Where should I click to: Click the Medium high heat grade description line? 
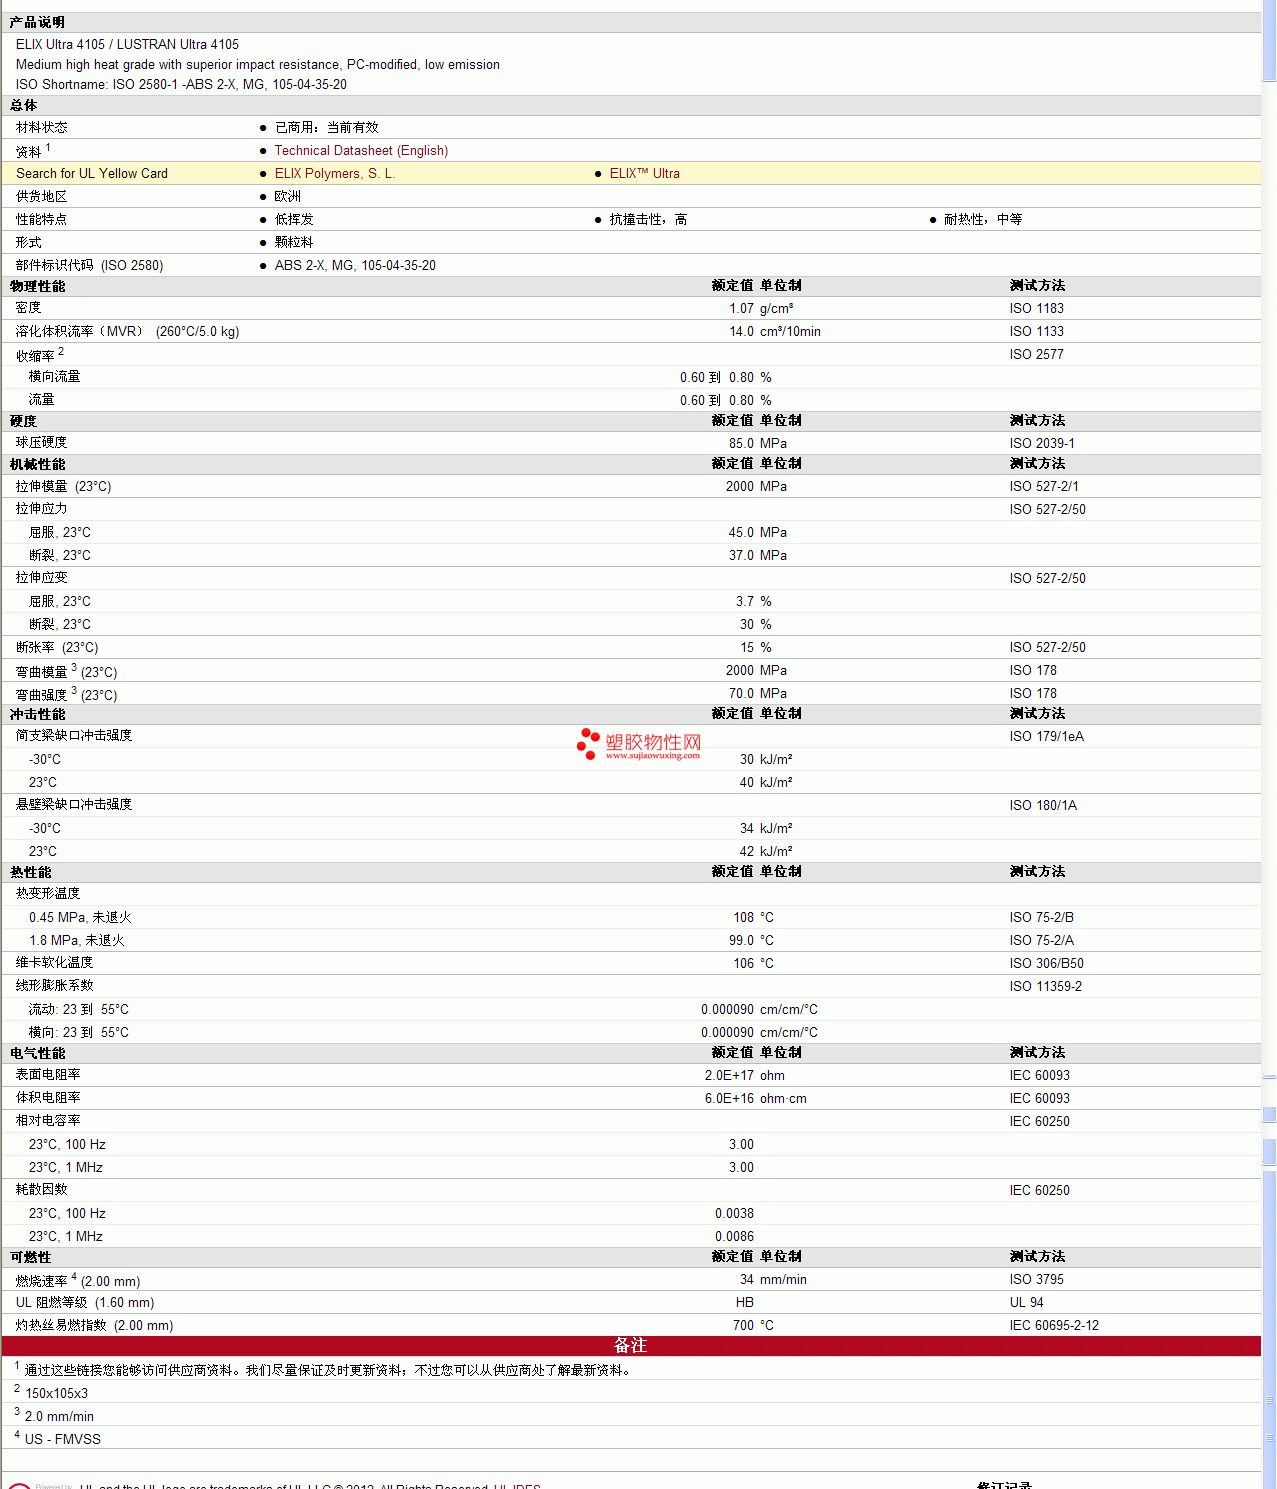258,64
